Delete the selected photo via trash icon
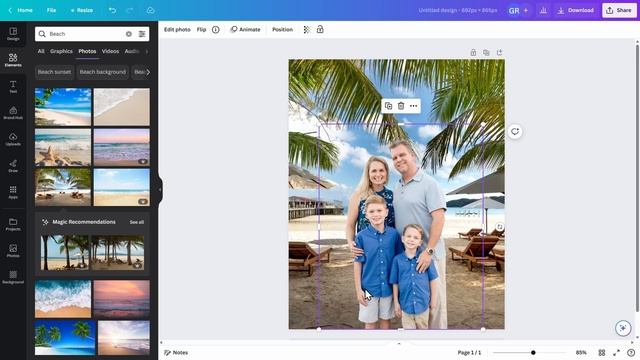Image resolution: width=640 pixels, height=360 pixels. point(401,106)
